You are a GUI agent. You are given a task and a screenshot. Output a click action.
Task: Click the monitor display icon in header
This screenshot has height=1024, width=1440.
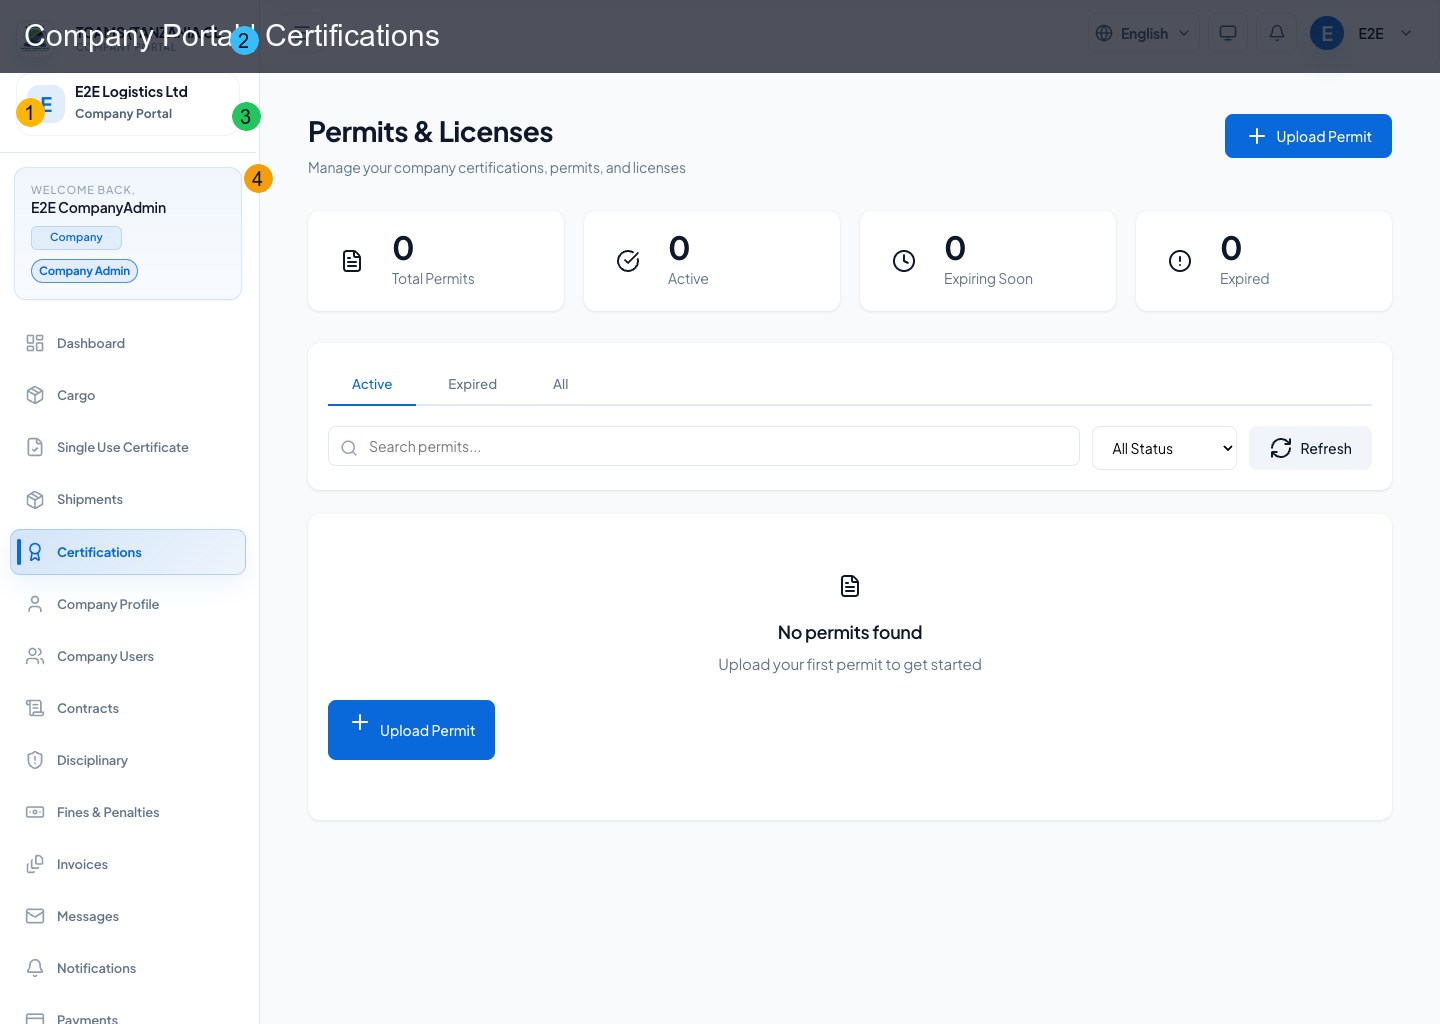coord(1228,33)
